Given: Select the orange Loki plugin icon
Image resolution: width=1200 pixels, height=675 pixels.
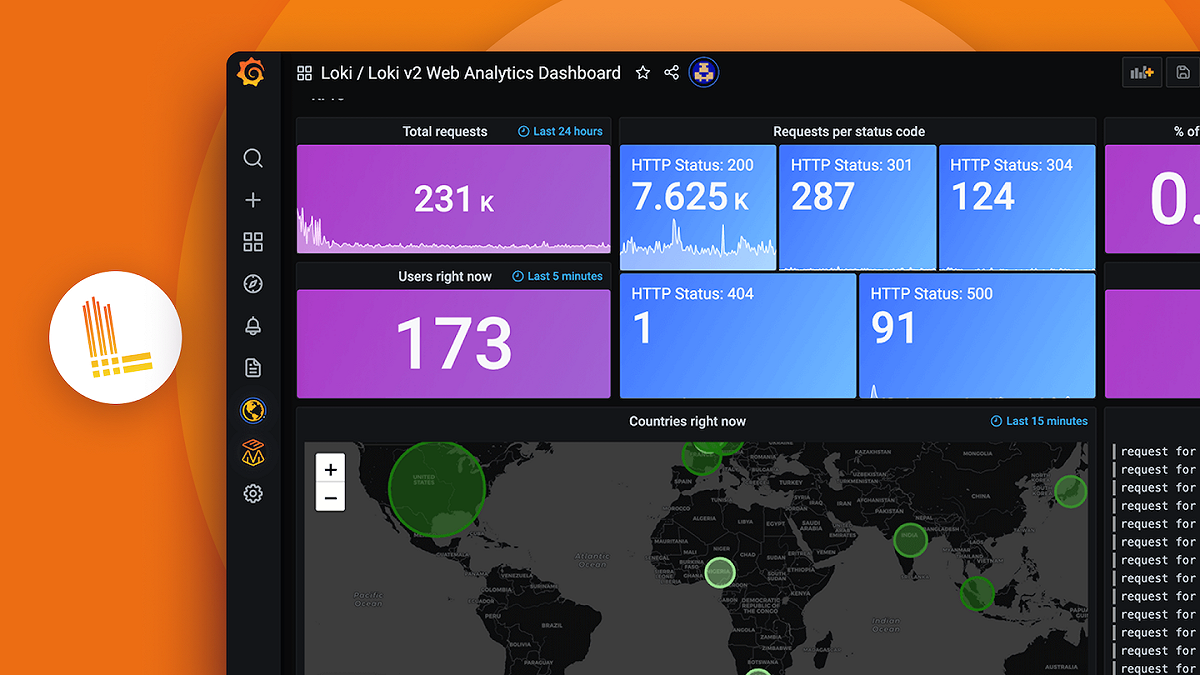Looking at the screenshot, I should (253, 452).
